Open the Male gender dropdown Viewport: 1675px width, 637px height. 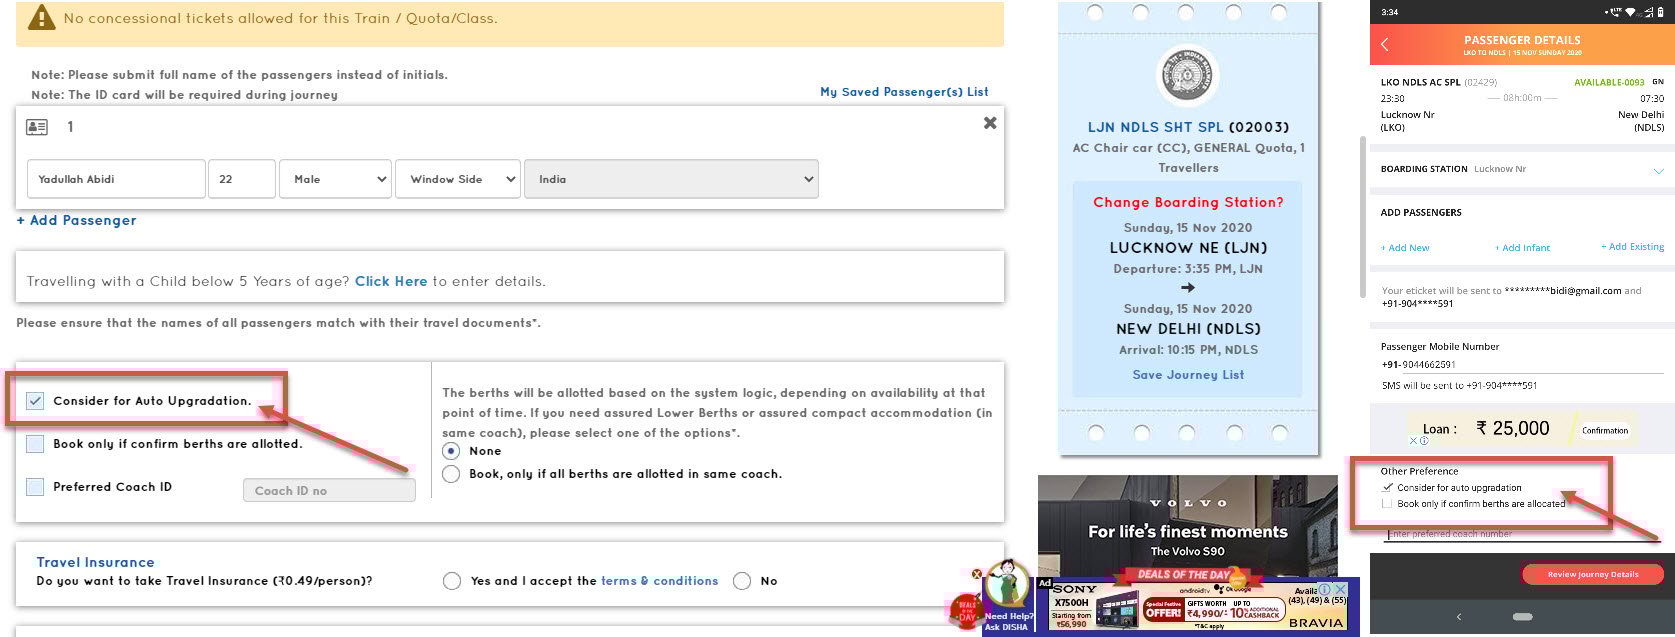click(x=336, y=179)
